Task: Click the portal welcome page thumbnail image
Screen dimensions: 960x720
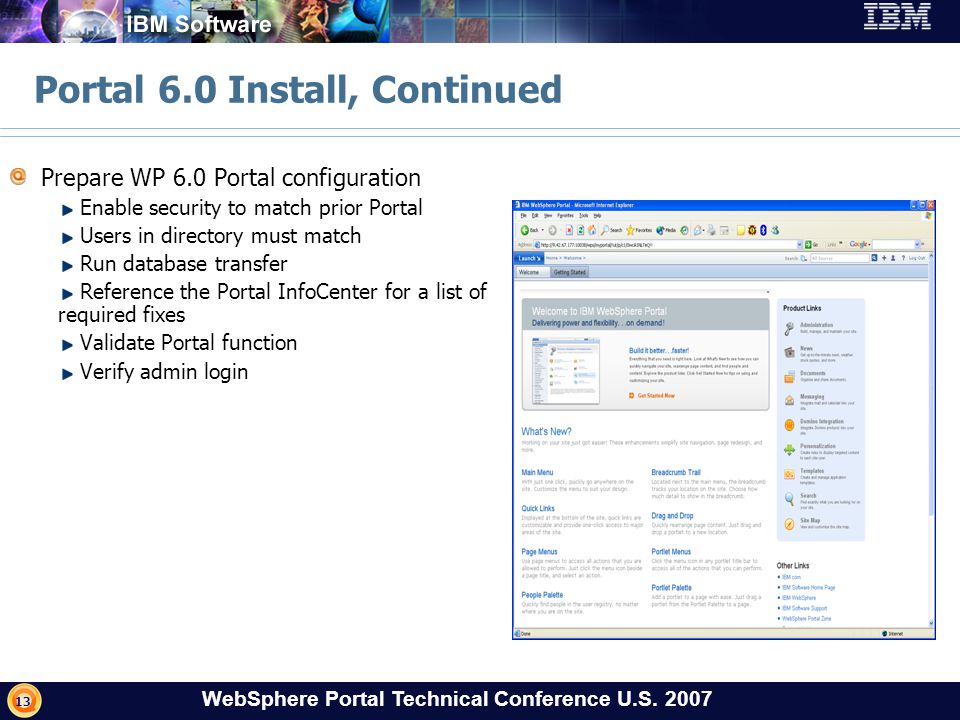Action: pyautogui.click(x=565, y=370)
